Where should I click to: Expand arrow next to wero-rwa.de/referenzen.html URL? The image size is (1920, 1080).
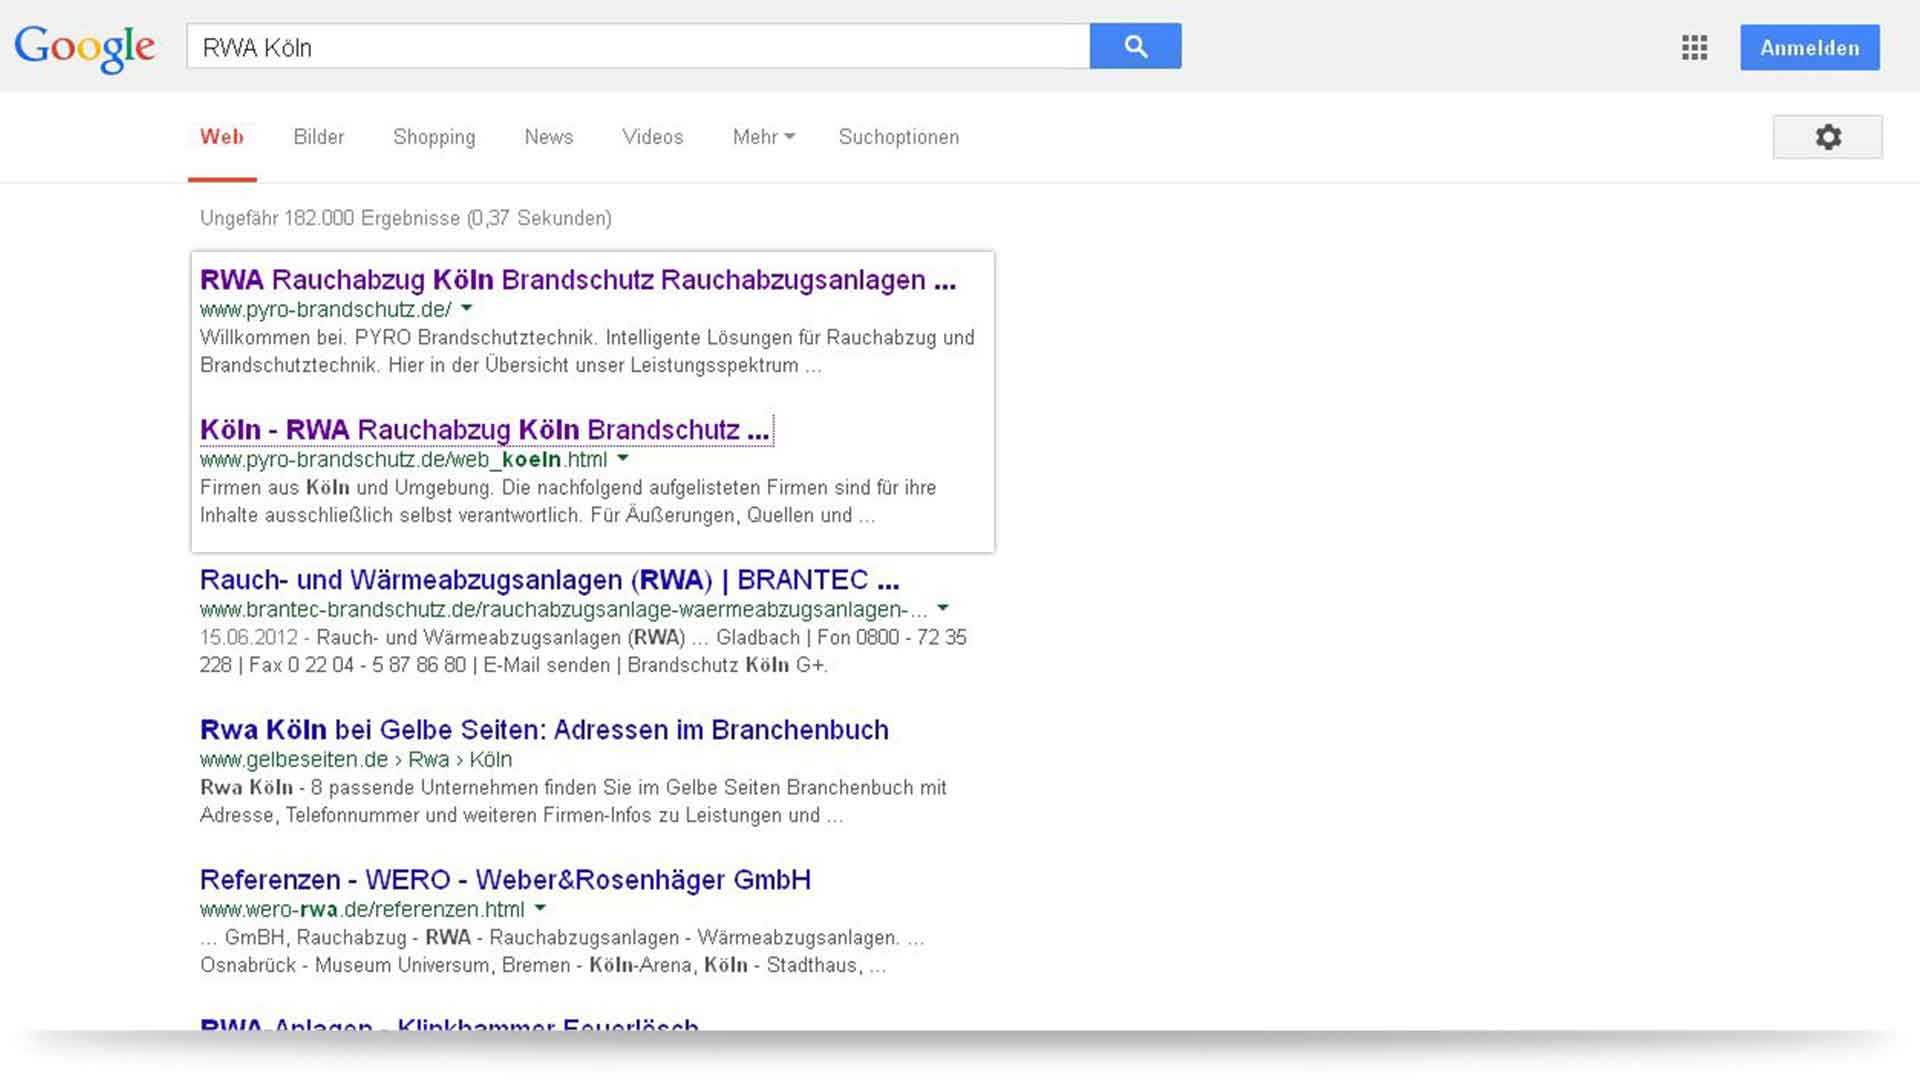(540, 908)
